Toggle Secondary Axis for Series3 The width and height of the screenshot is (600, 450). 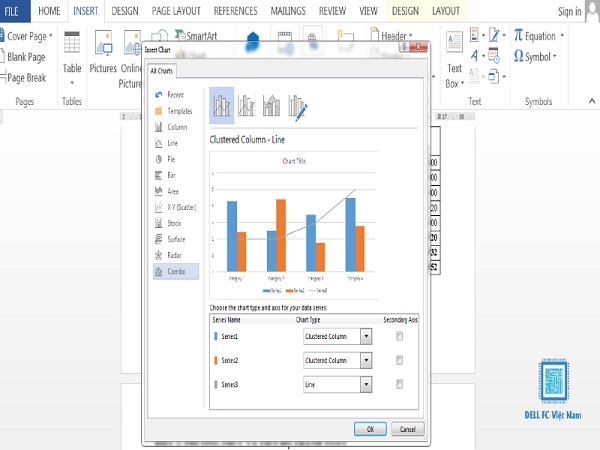399,384
